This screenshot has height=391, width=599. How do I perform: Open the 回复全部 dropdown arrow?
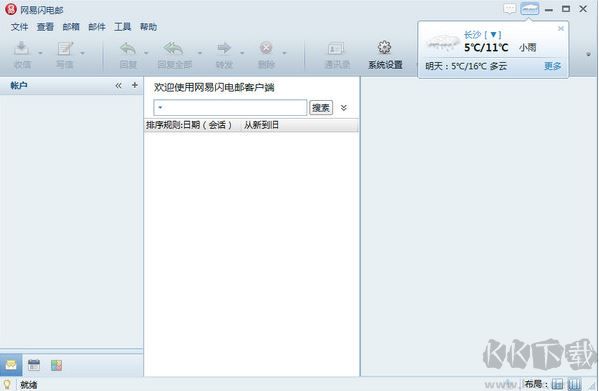[199, 53]
